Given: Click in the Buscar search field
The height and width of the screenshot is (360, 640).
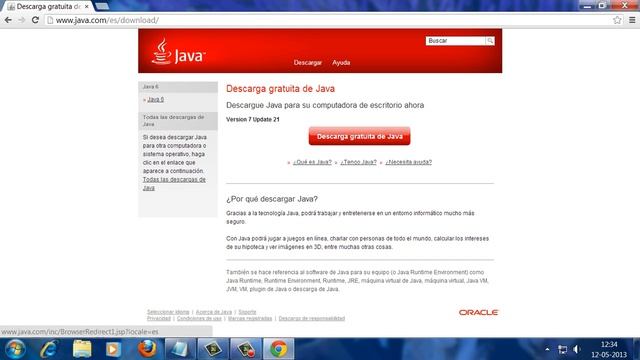Looking at the screenshot, I should 456,41.
